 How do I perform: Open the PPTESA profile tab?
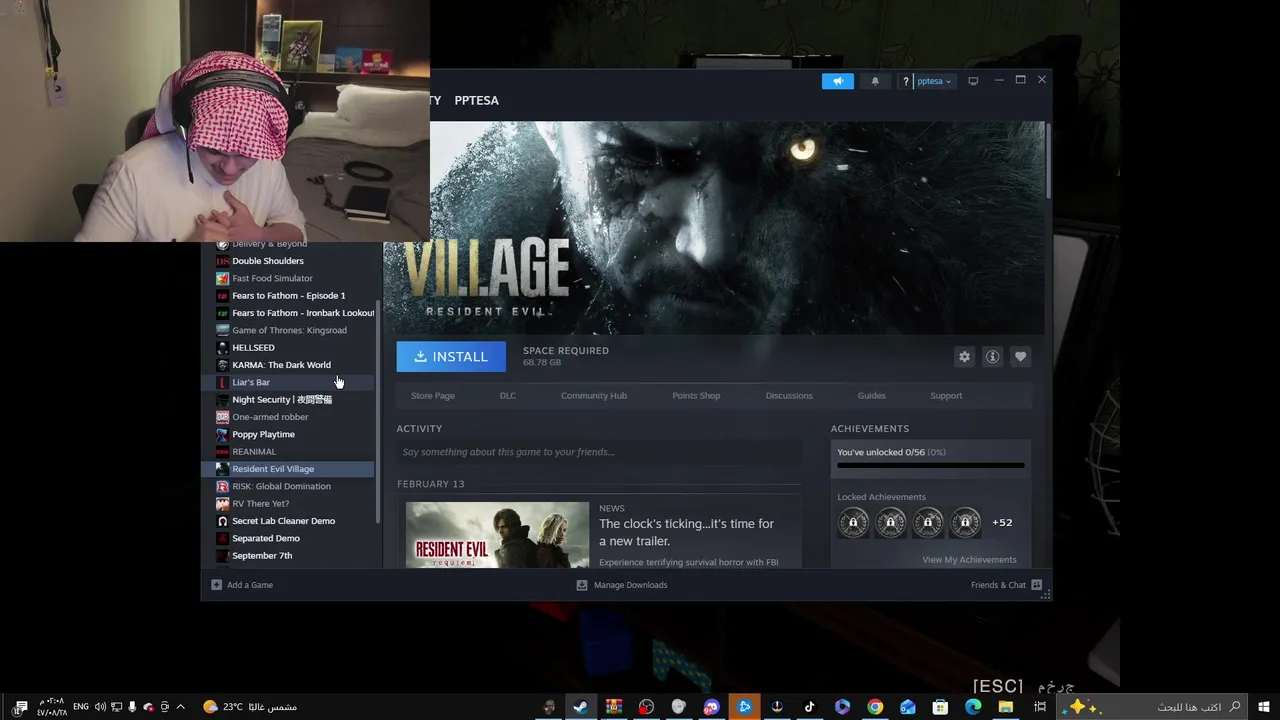pos(476,100)
